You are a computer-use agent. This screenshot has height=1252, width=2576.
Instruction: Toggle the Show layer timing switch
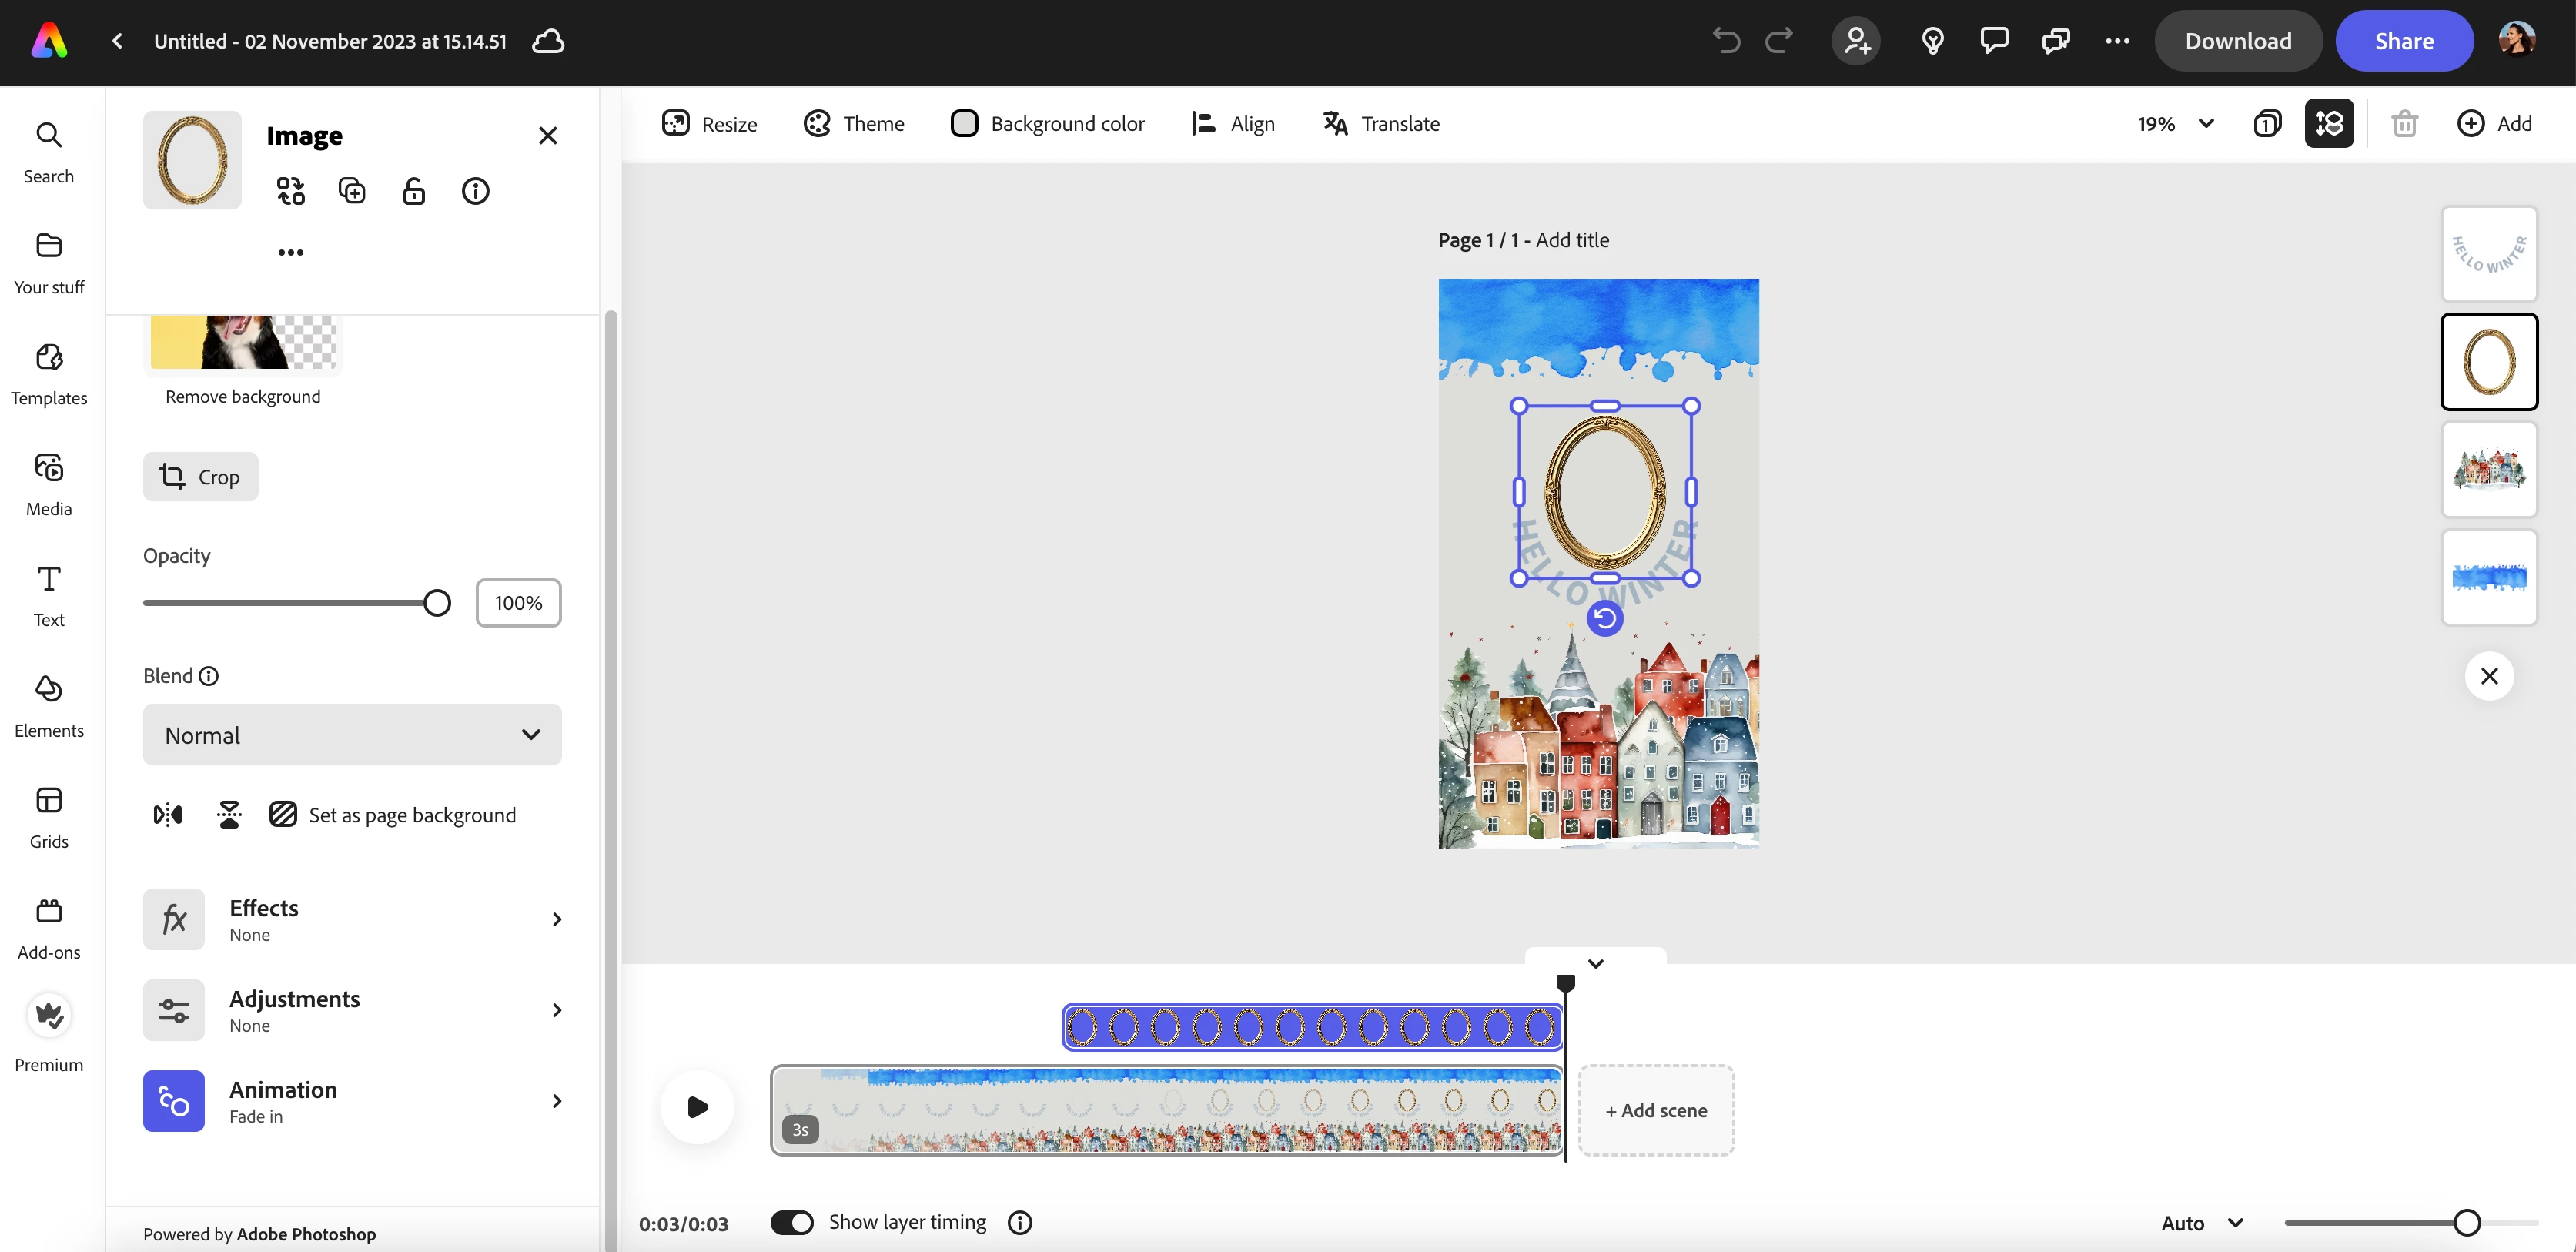pyautogui.click(x=792, y=1222)
